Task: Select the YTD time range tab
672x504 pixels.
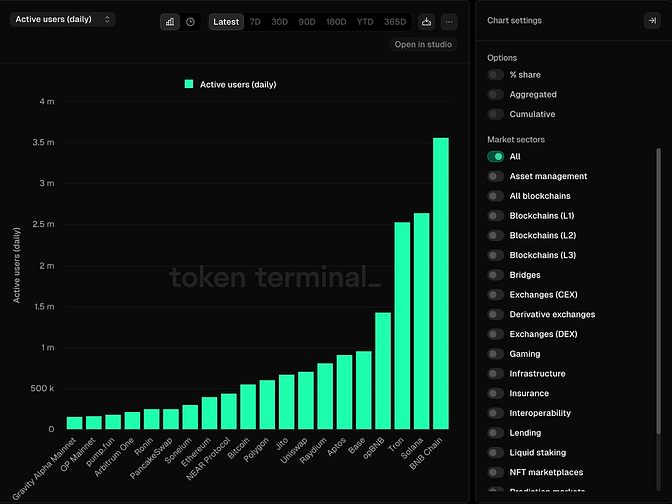Action: [365, 22]
